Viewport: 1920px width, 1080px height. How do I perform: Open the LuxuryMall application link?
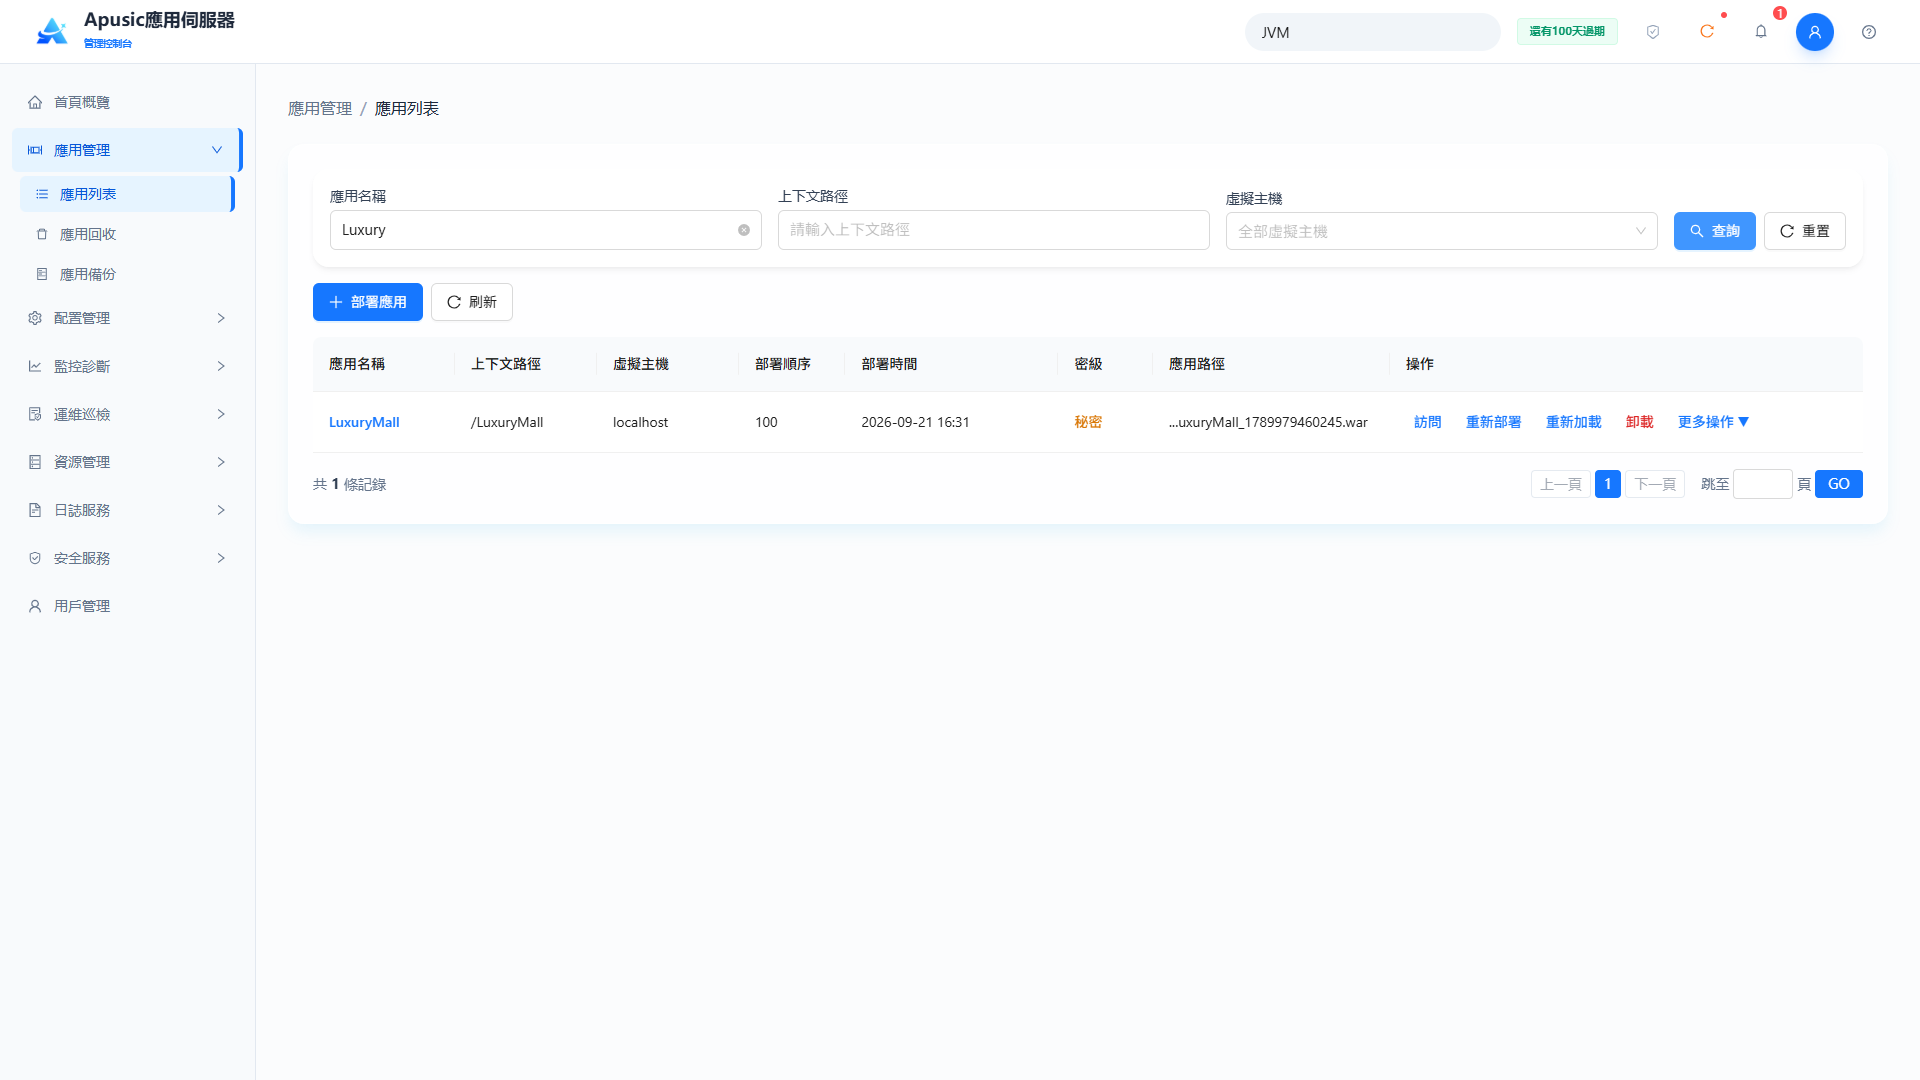coord(364,422)
